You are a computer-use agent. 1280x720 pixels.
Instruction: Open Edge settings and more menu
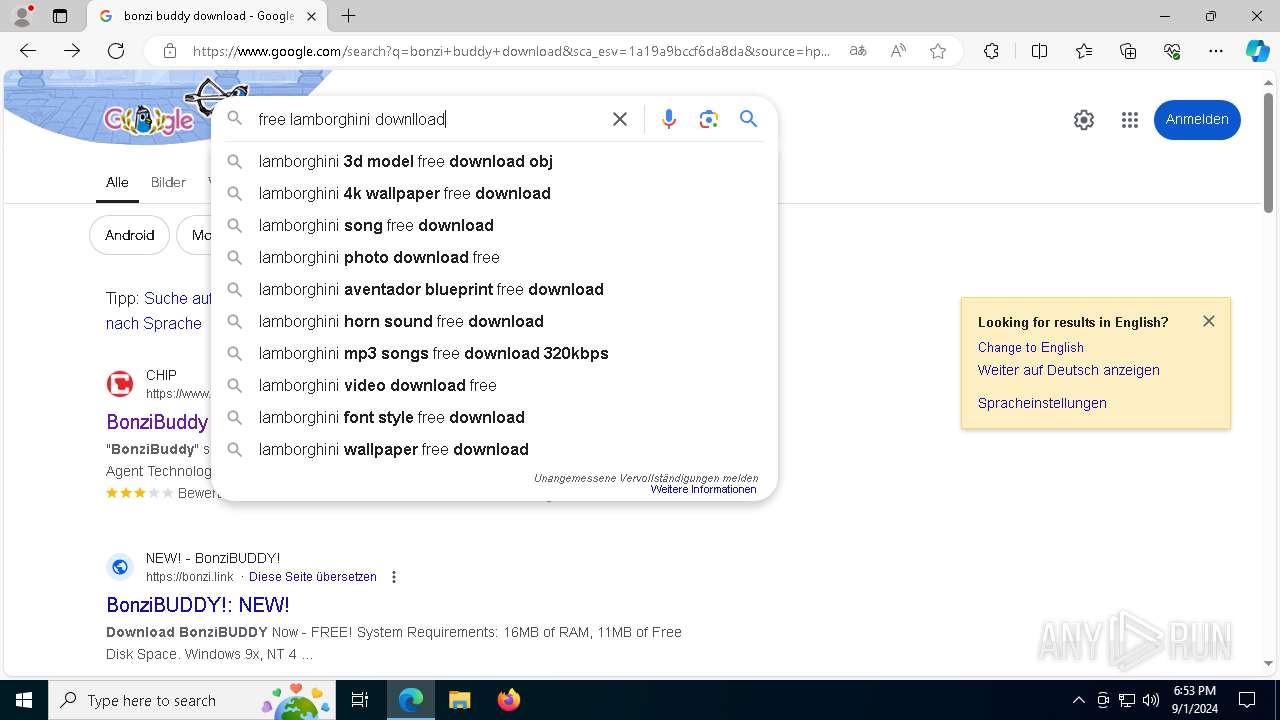coord(1216,51)
